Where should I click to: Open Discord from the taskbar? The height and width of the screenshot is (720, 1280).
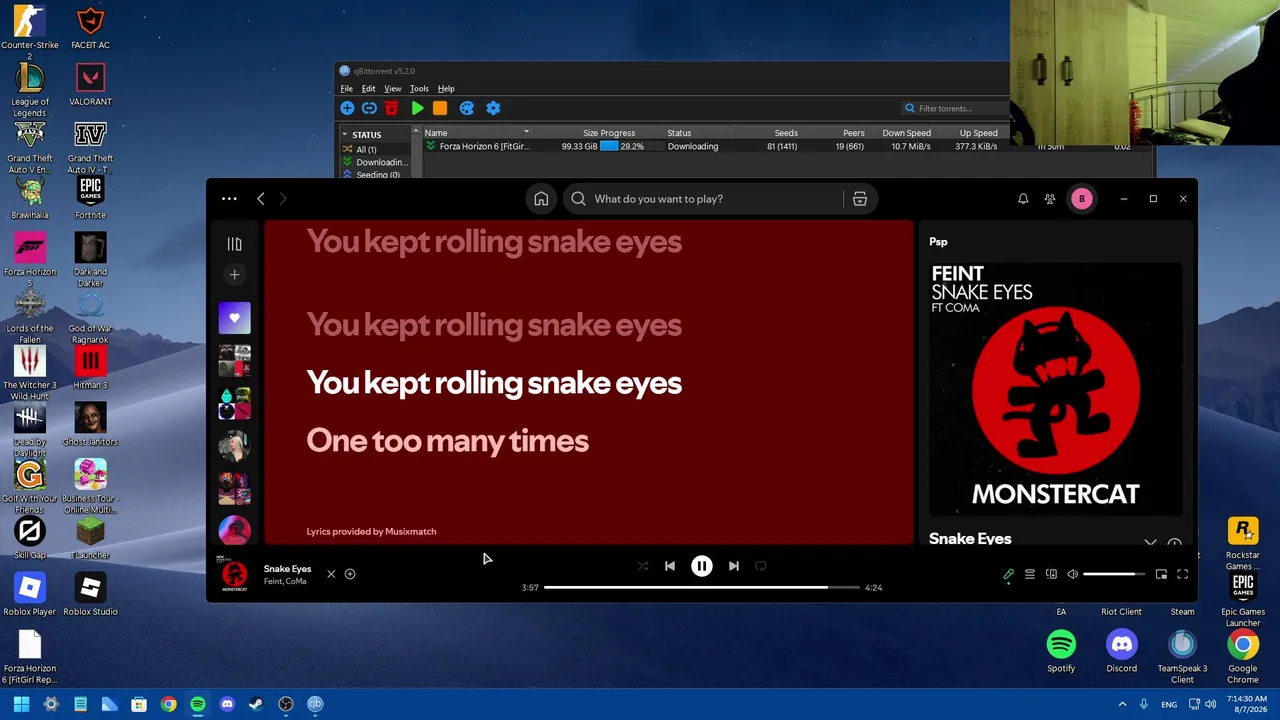(227, 704)
